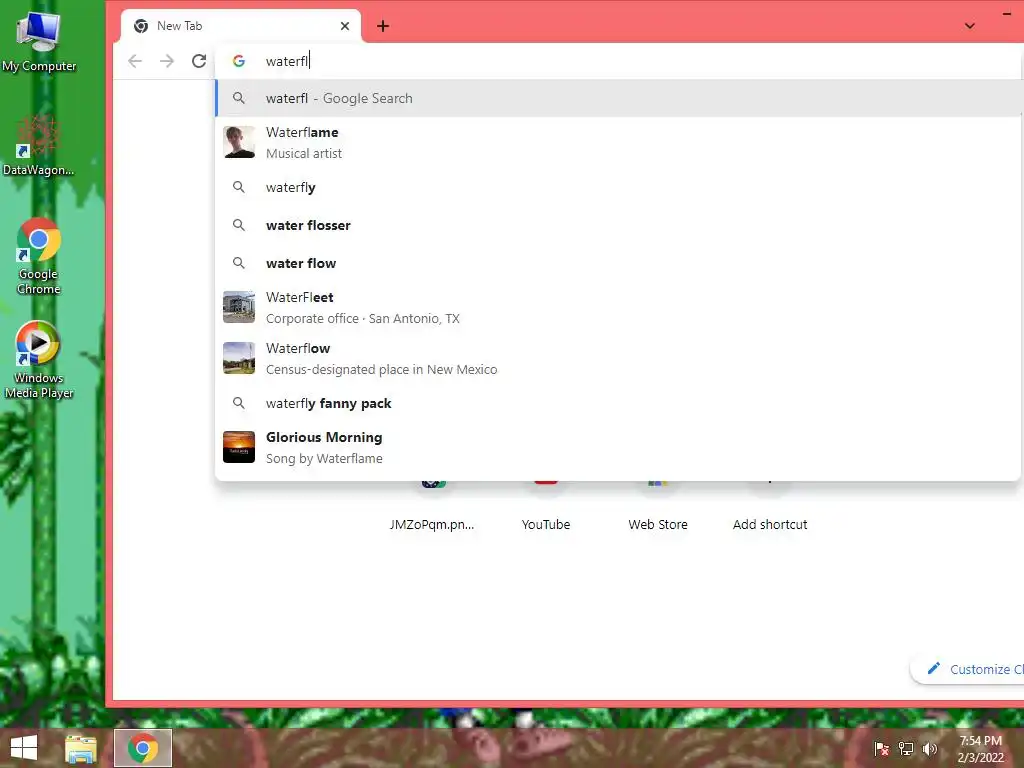1024x768 pixels.
Task: Click the WaterFleet building thumbnail
Action: click(239, 308)
